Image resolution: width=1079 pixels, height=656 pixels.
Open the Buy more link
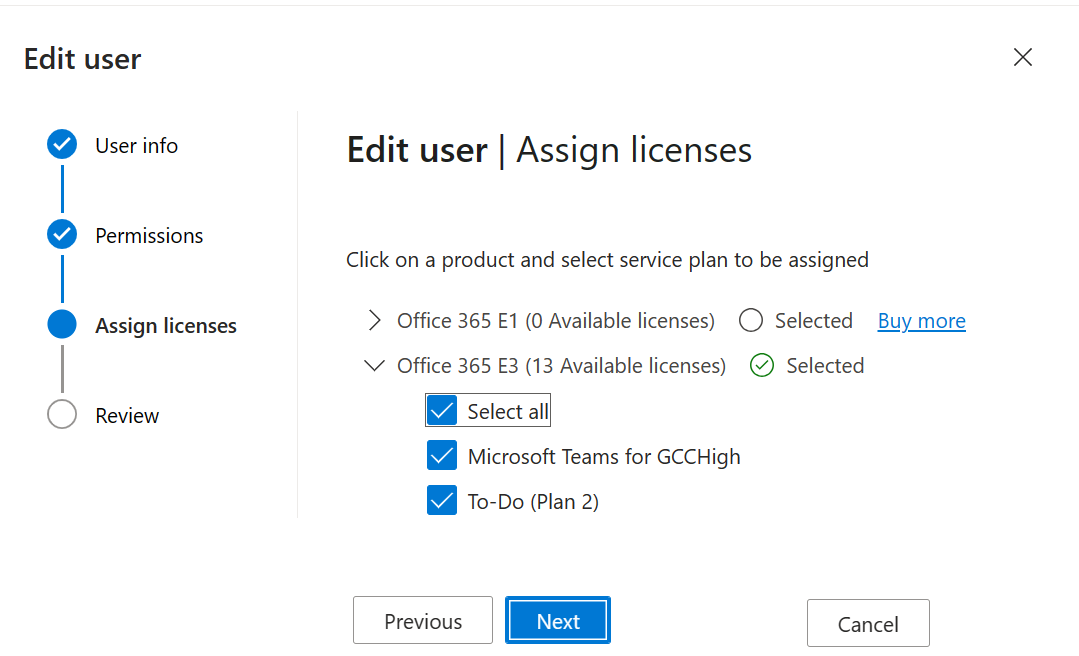(921, 321)
